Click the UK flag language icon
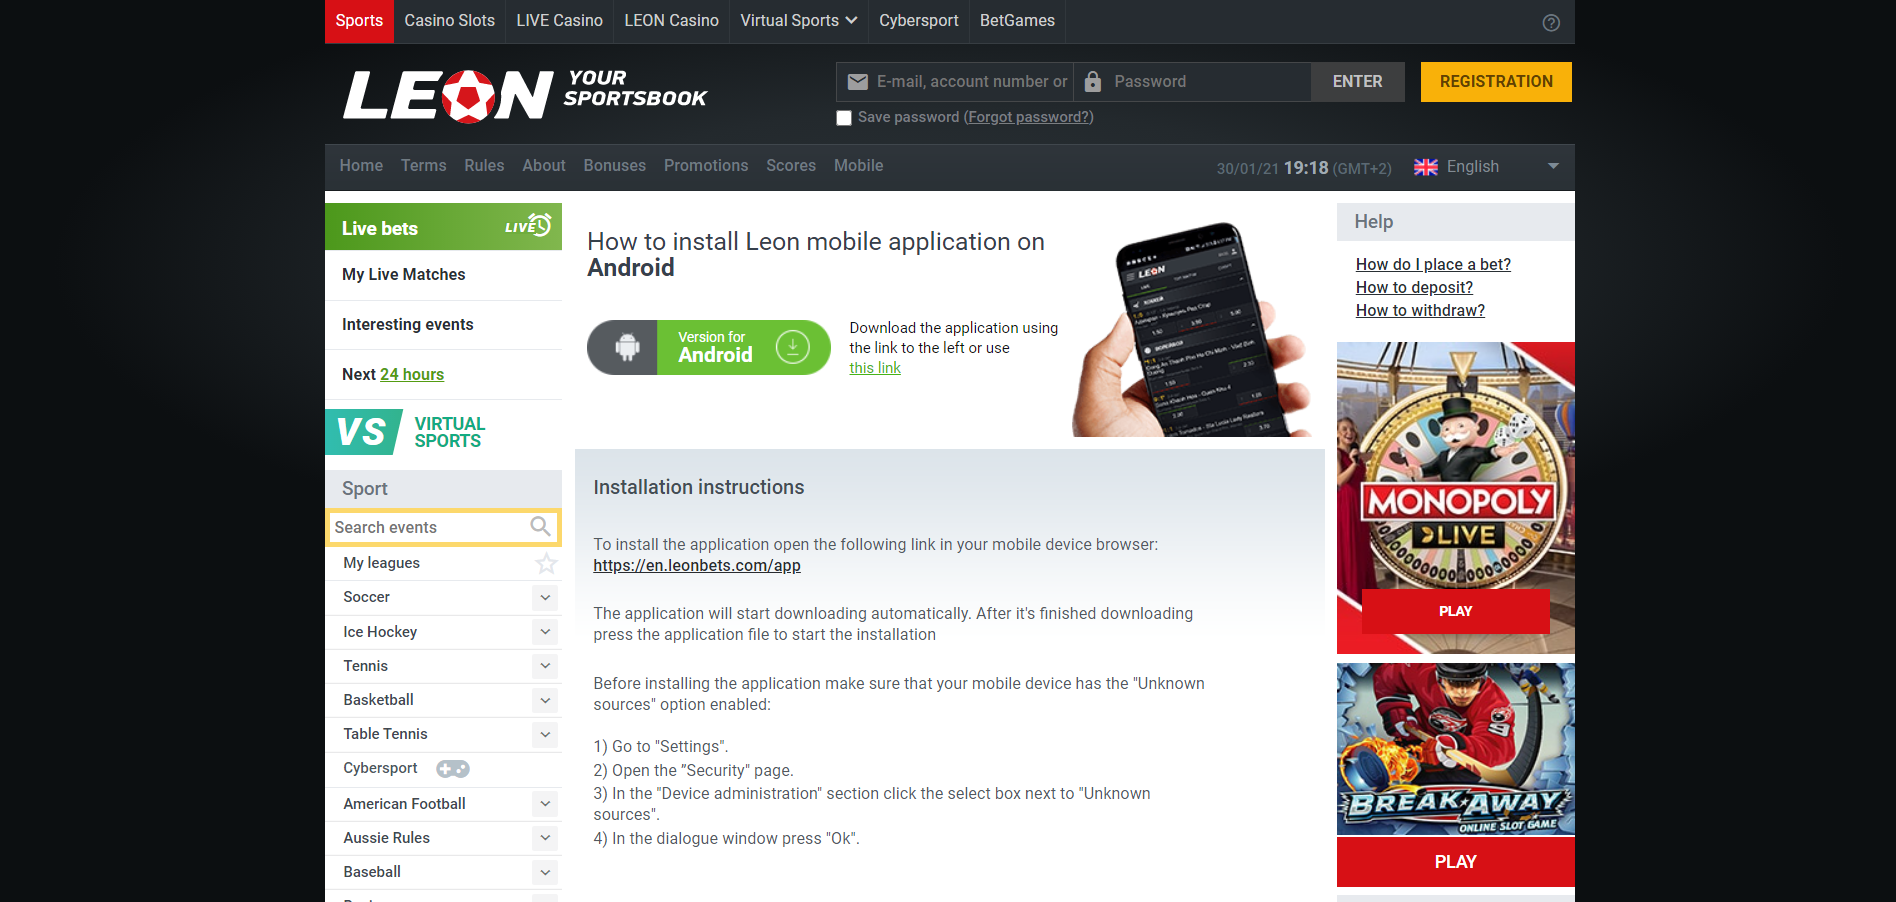The width and height of the screenshot is (1896, 902). point(1425,167)
